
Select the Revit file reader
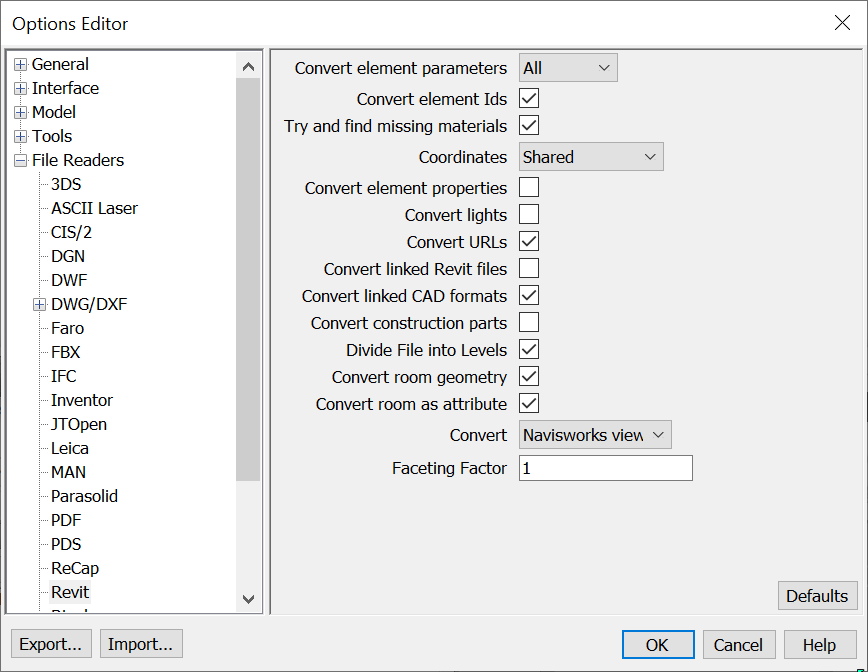(x=69, y=592)
